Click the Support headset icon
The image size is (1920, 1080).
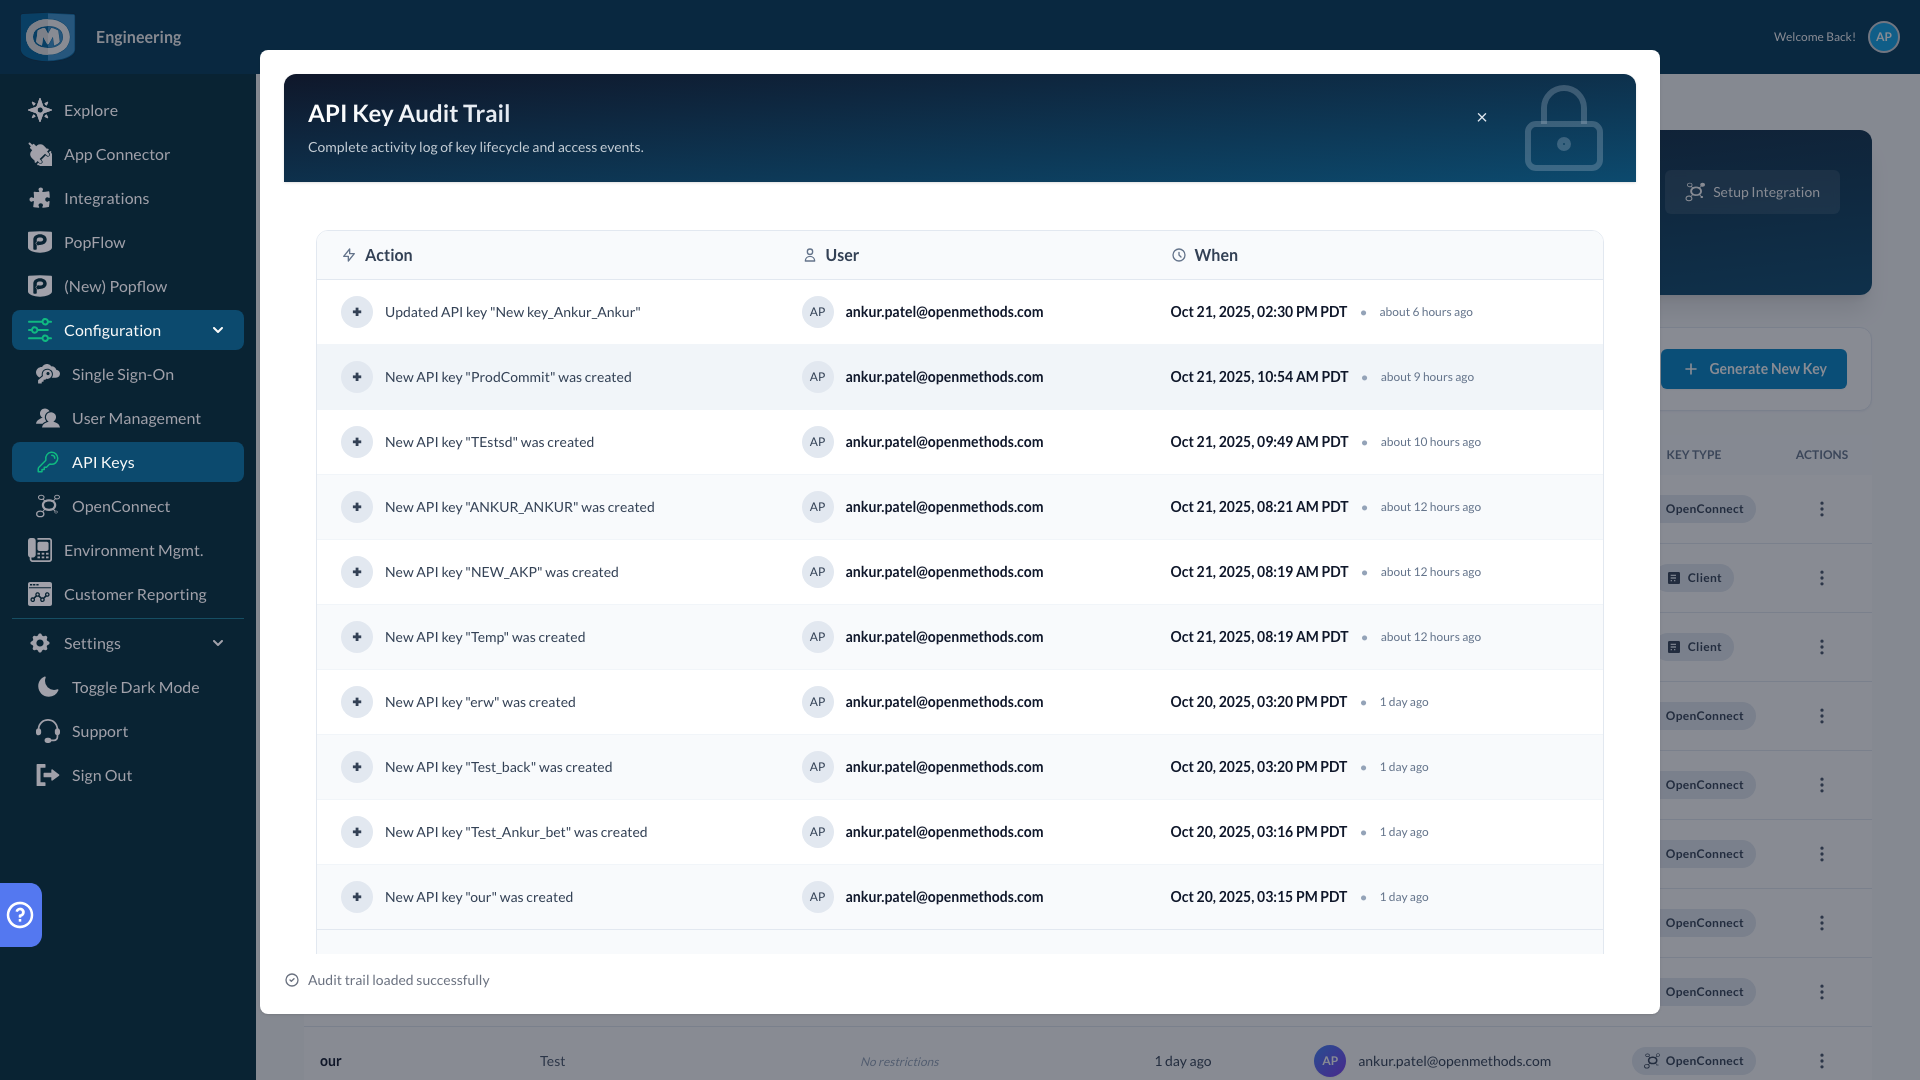(47, 731)
